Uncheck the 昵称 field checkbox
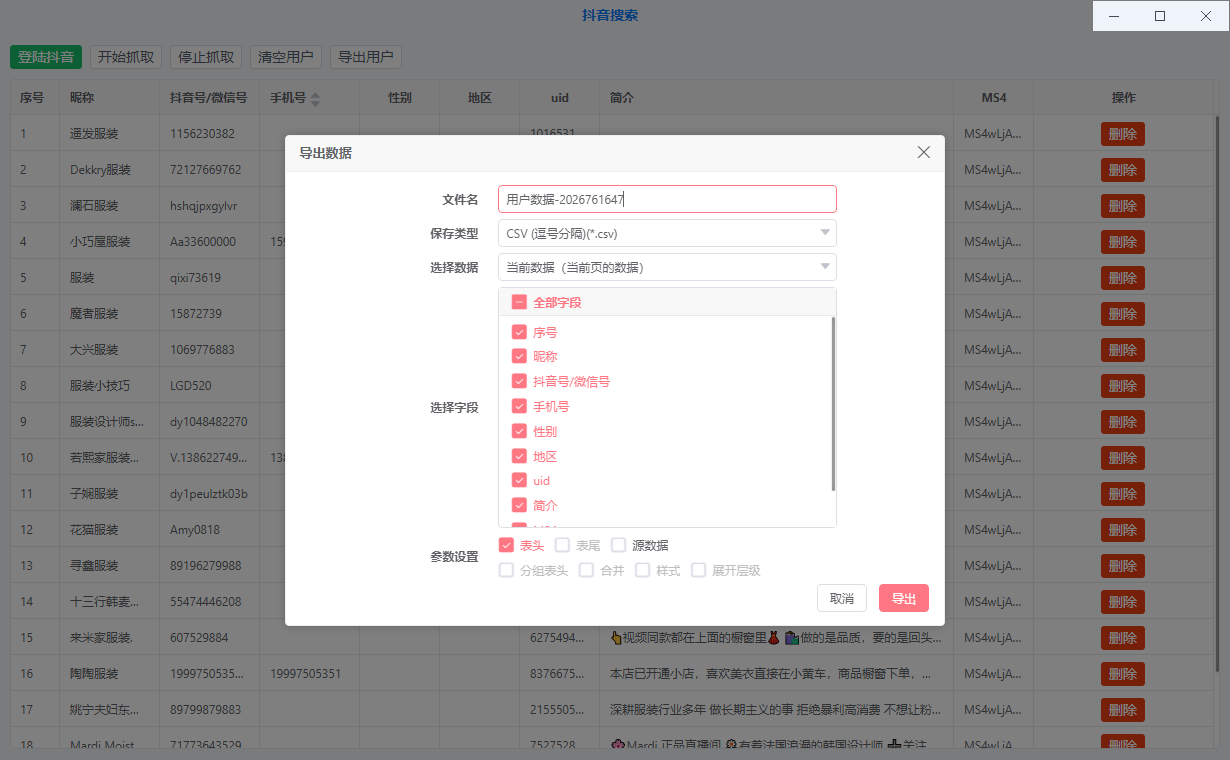The image size is (1230, 760). pos(519,356)
